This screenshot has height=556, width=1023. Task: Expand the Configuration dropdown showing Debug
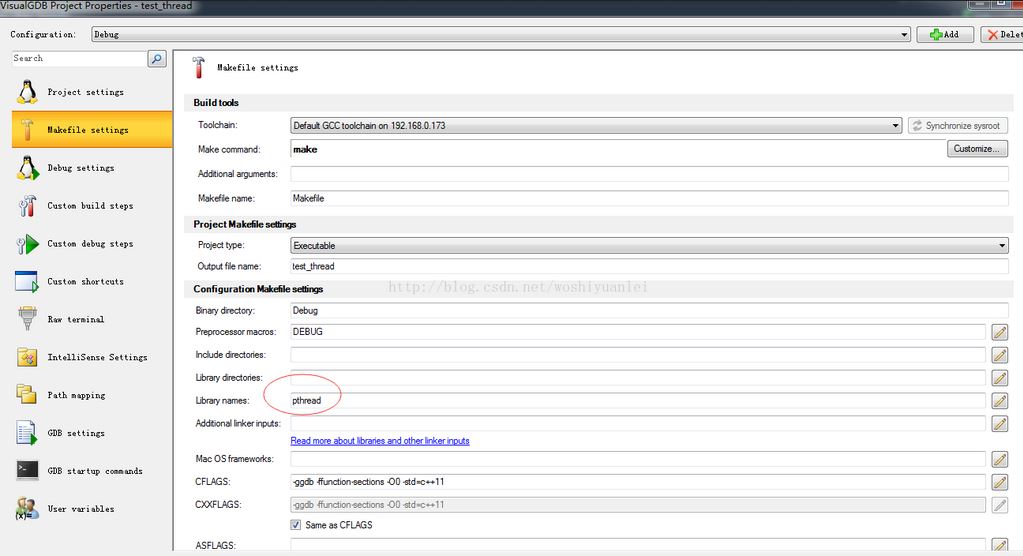point(903,34)
